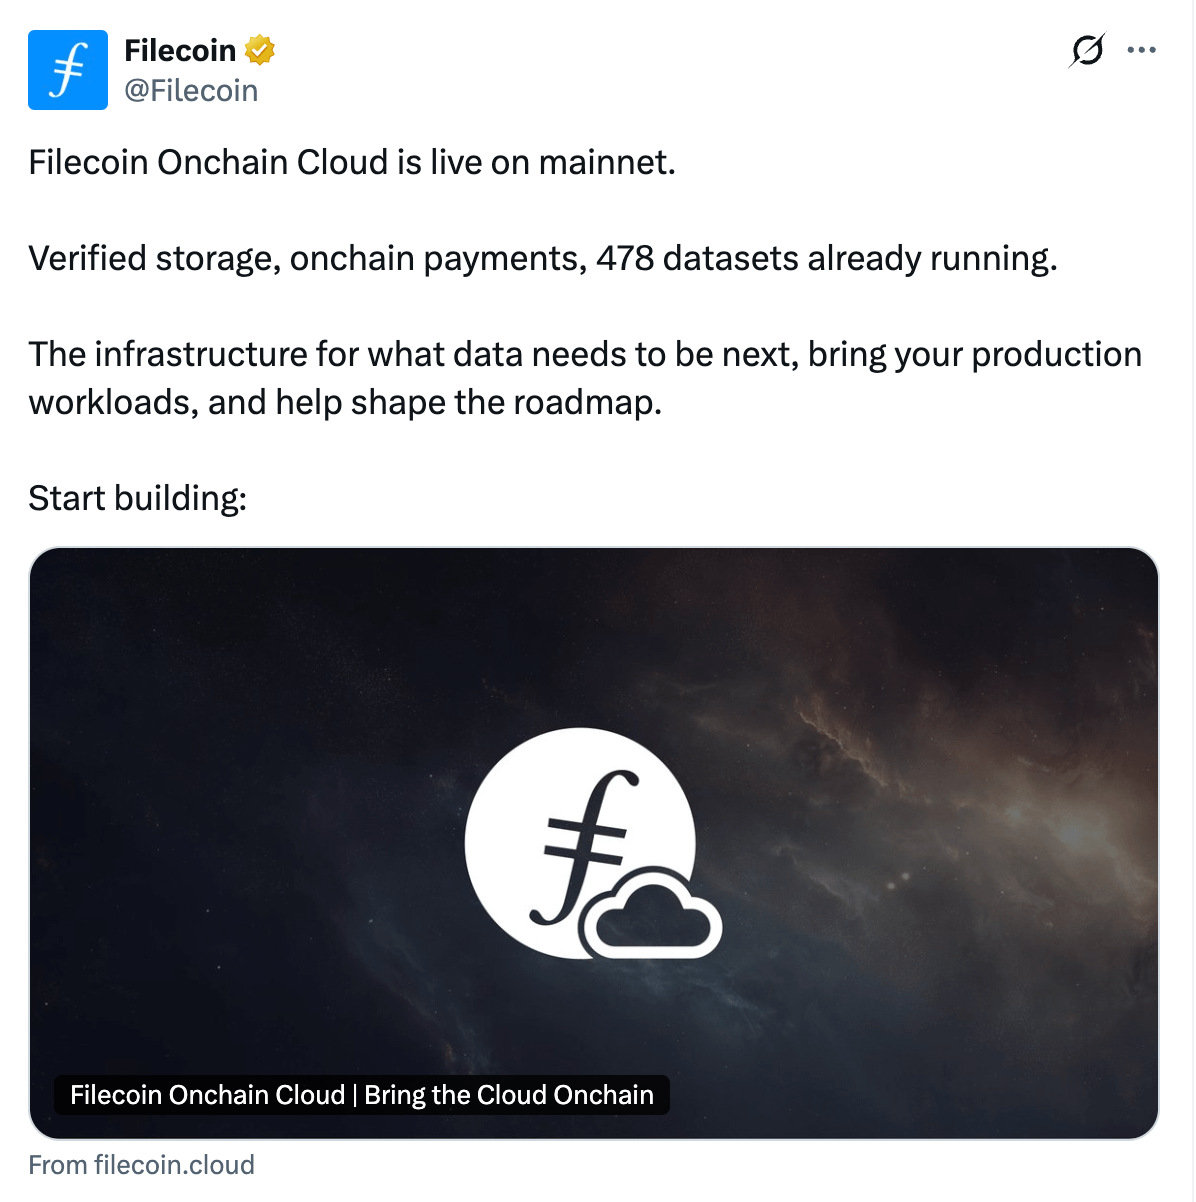The width and height of the screenshot is (1196, 1202).
Task: Click the nebula area of the preview card
Action: (x=950, y=780)
